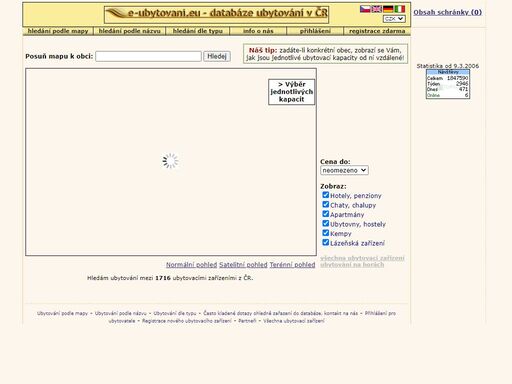Open the CZK currency dropdown

394,19
